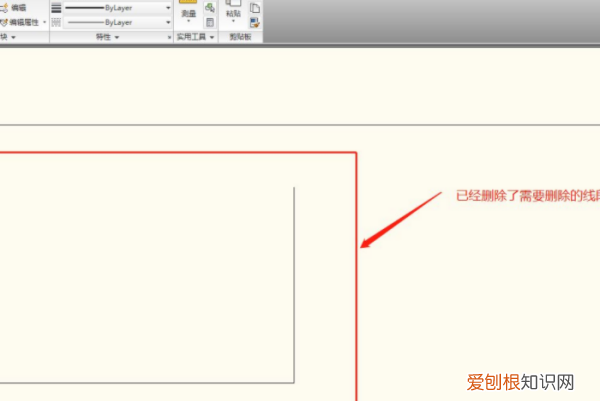Click the lineweight icon beside first ByLayer
This screenshot has width=600, height=401.
[x=56, y=7]
